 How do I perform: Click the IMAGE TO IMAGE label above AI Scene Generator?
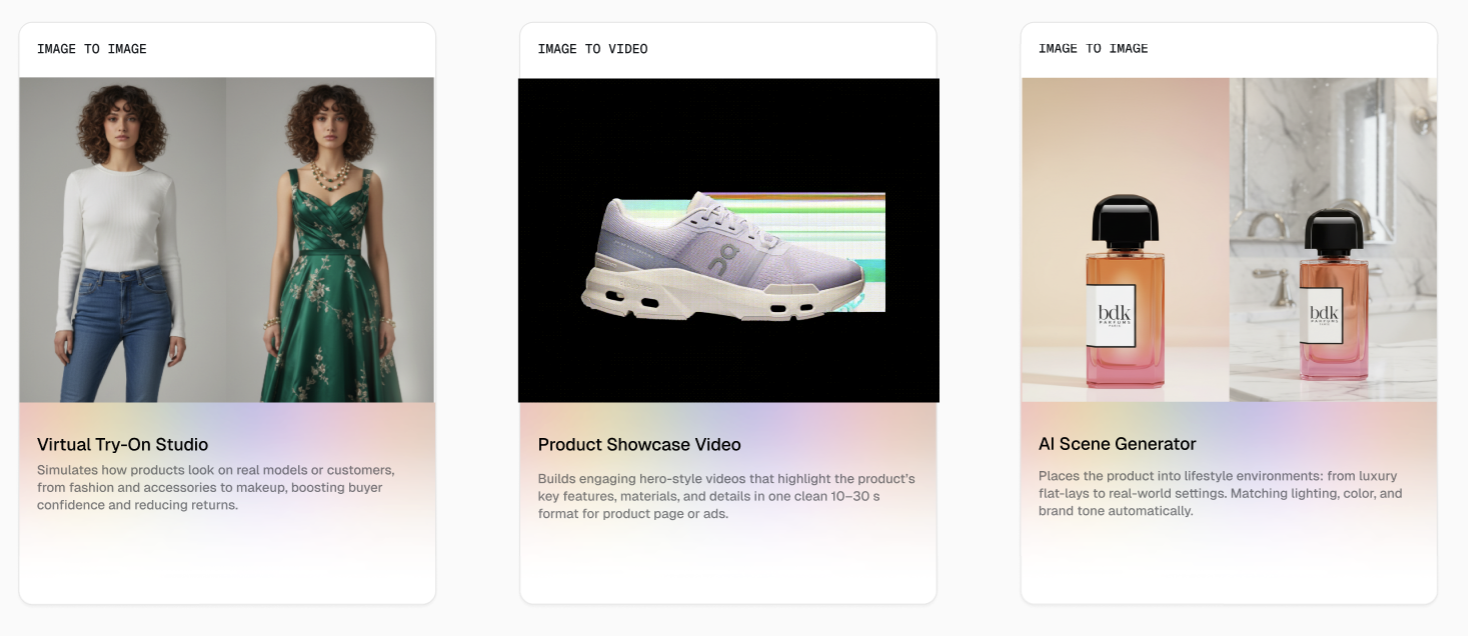[x=1093, y=48]
